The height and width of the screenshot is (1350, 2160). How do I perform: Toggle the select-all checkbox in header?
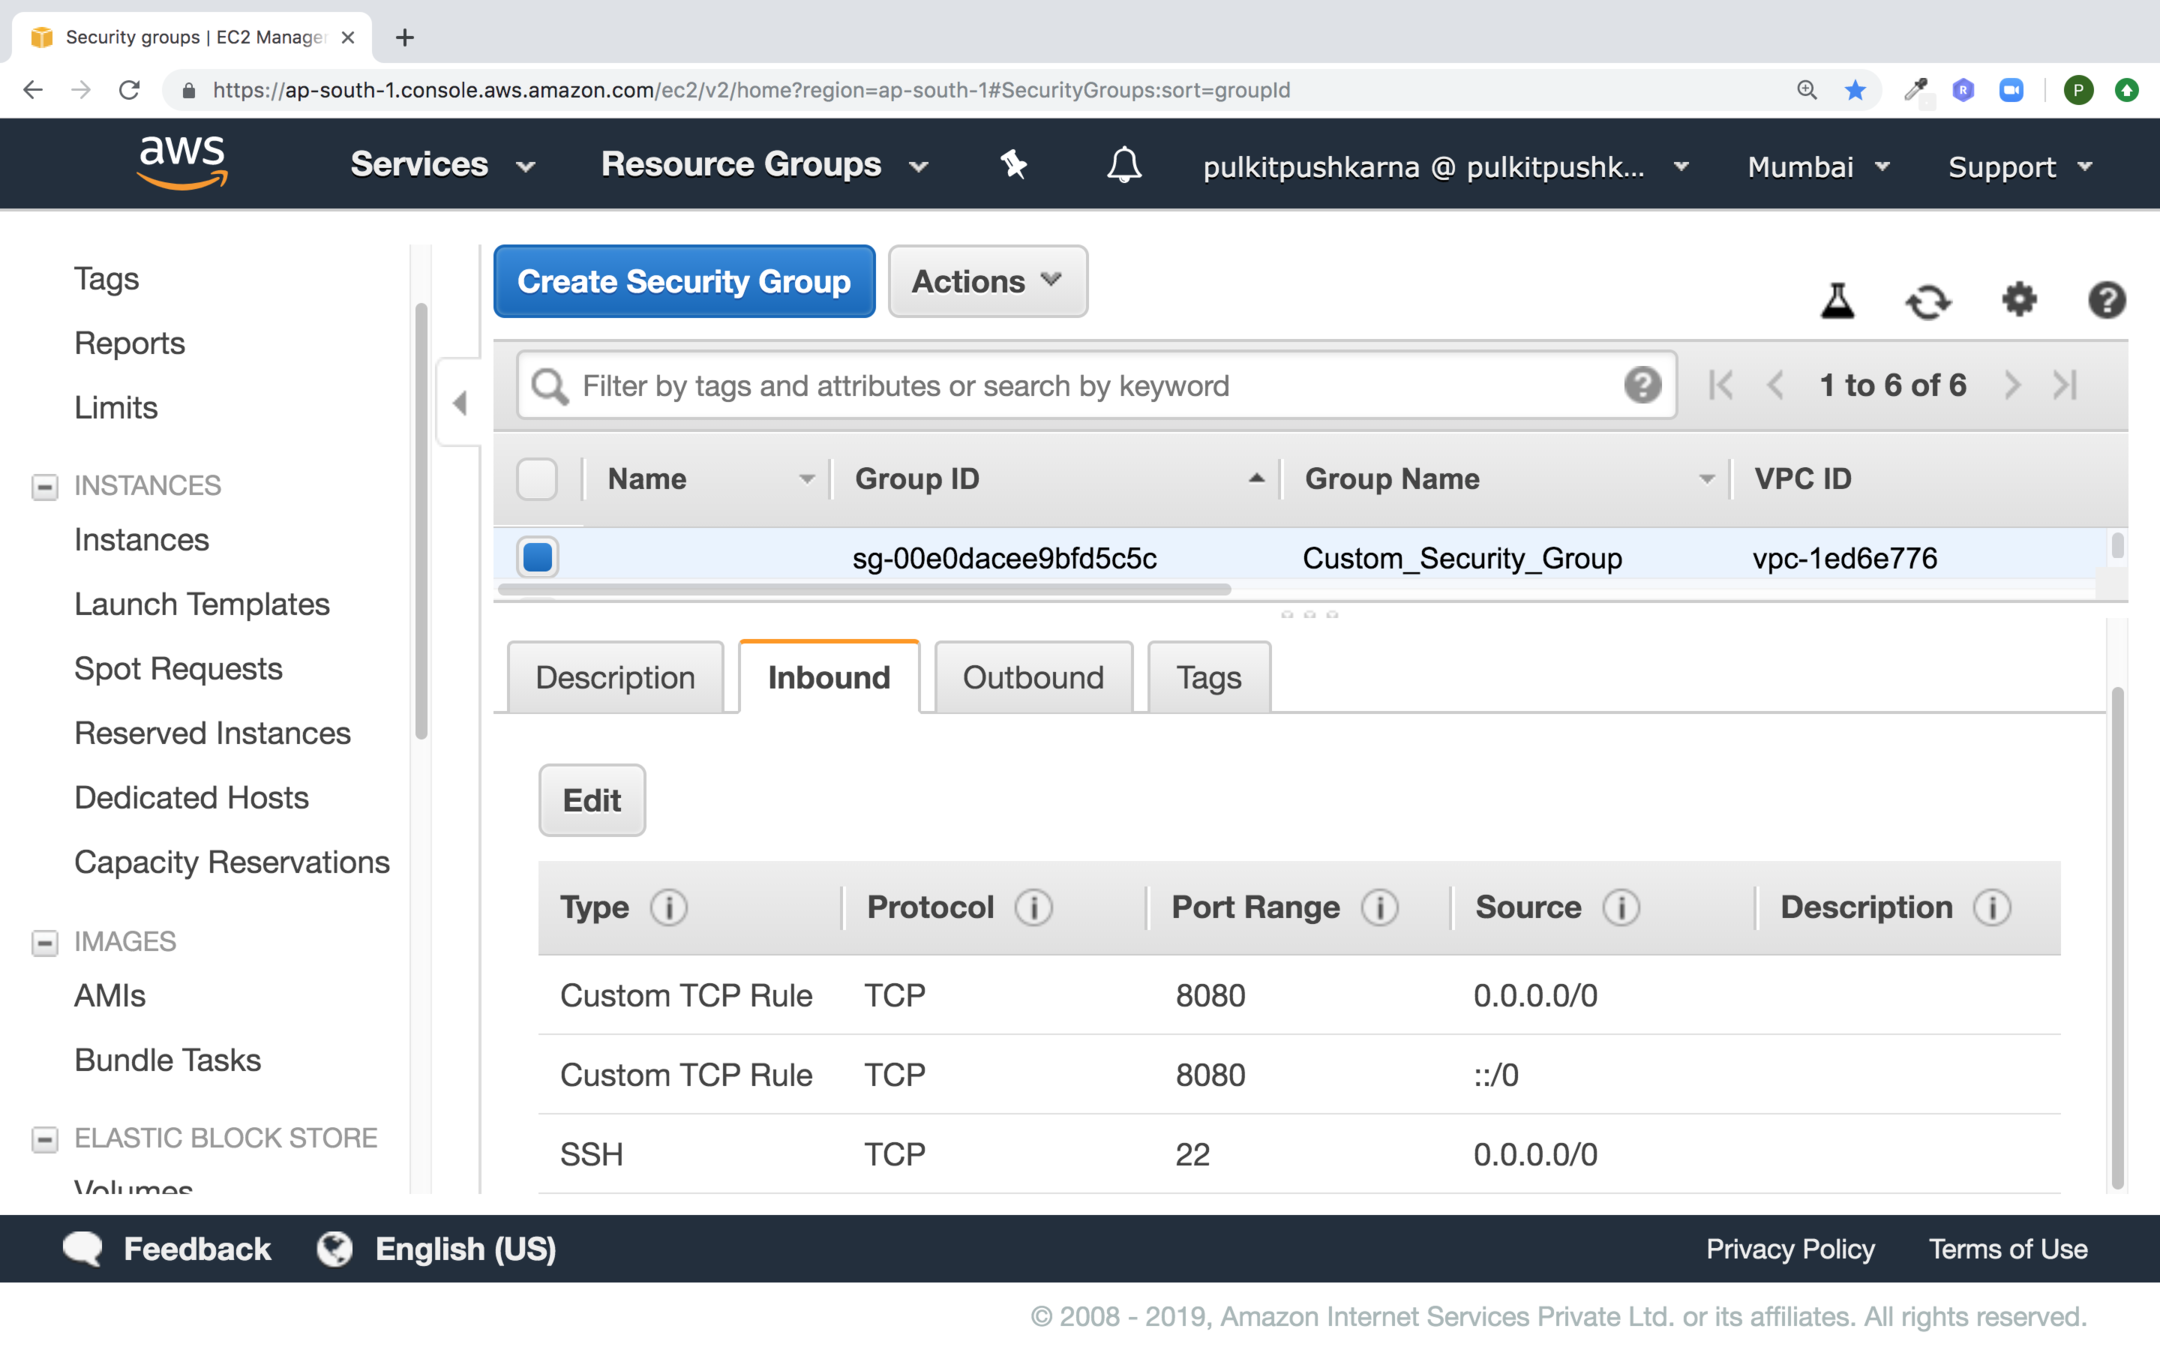pos(537,479)
